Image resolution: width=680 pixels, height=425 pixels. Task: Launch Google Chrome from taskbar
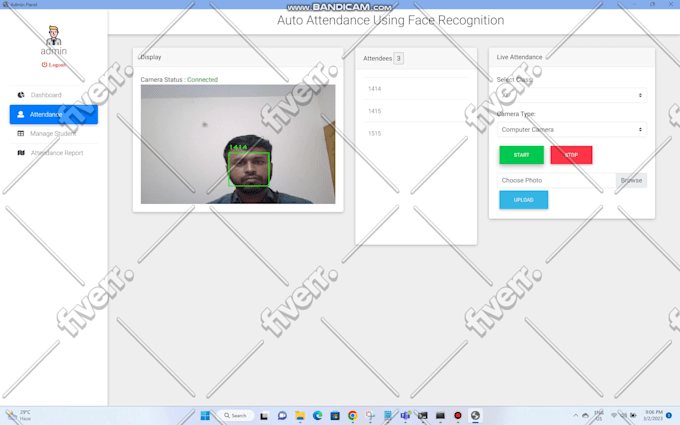click(353, 416)
